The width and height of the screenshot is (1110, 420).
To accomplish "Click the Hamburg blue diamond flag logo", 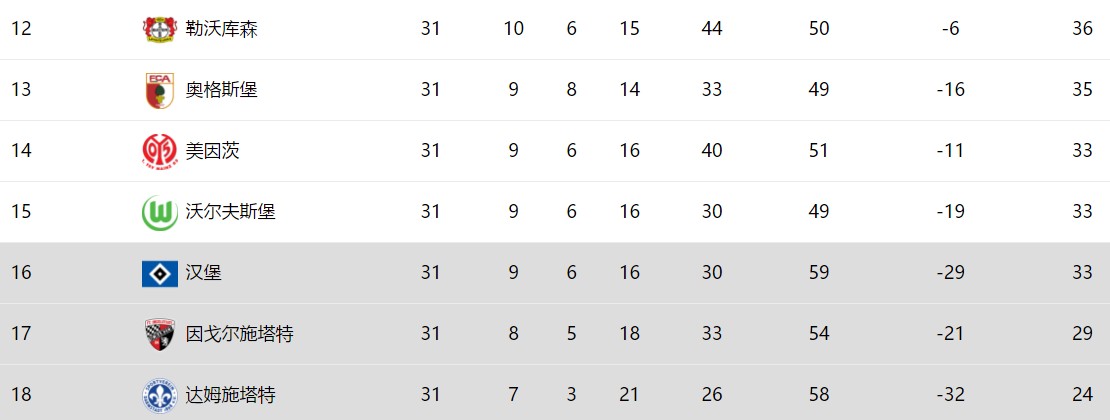I will [x=160, y=273].
